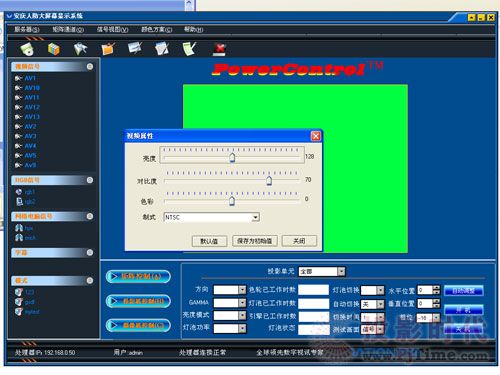
Task: Click the camera icon beside AV1
Action: tap(18, 78)
